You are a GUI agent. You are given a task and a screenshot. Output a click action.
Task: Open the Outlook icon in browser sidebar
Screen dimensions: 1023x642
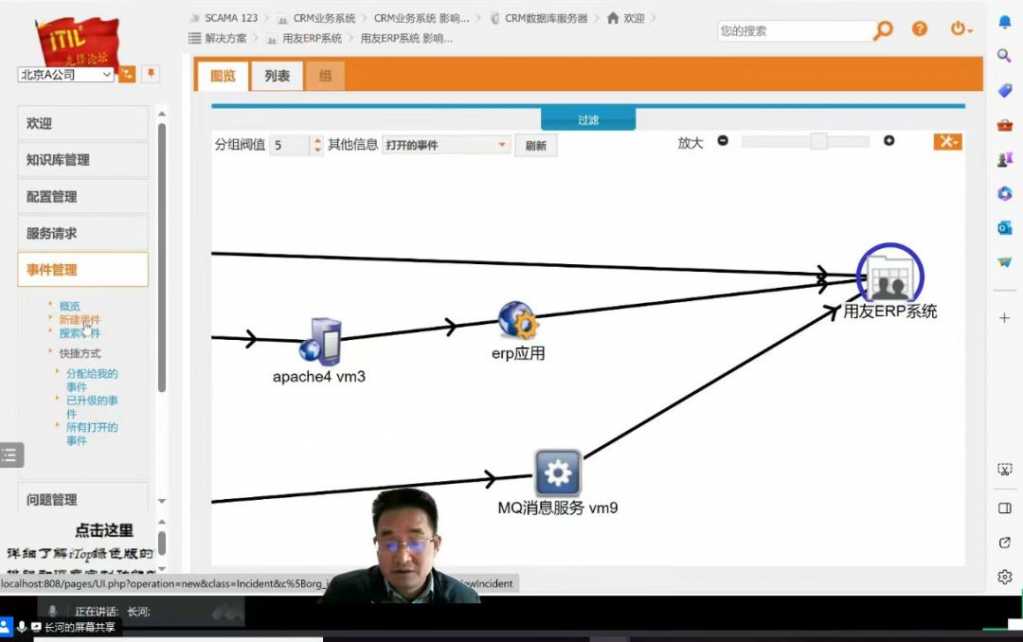pyautogui.click(x=1005, y=227)
